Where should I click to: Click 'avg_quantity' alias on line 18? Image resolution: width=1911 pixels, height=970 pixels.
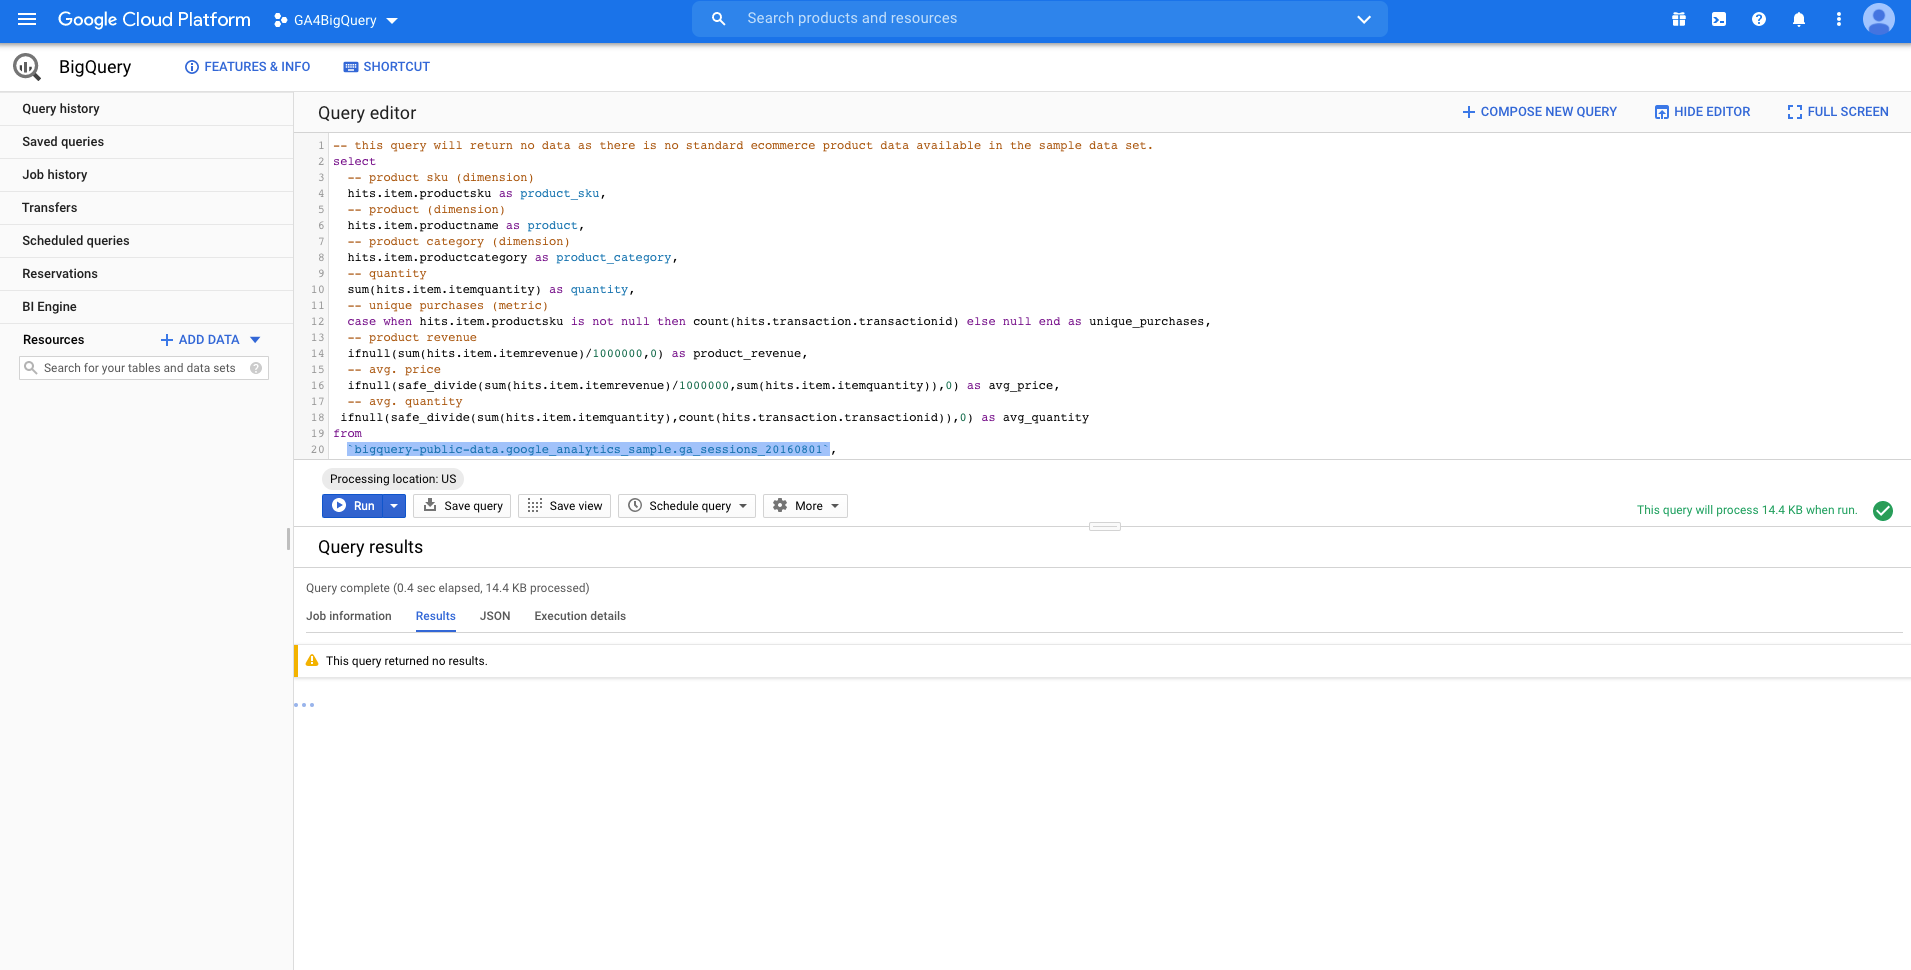pos(1046,418)
